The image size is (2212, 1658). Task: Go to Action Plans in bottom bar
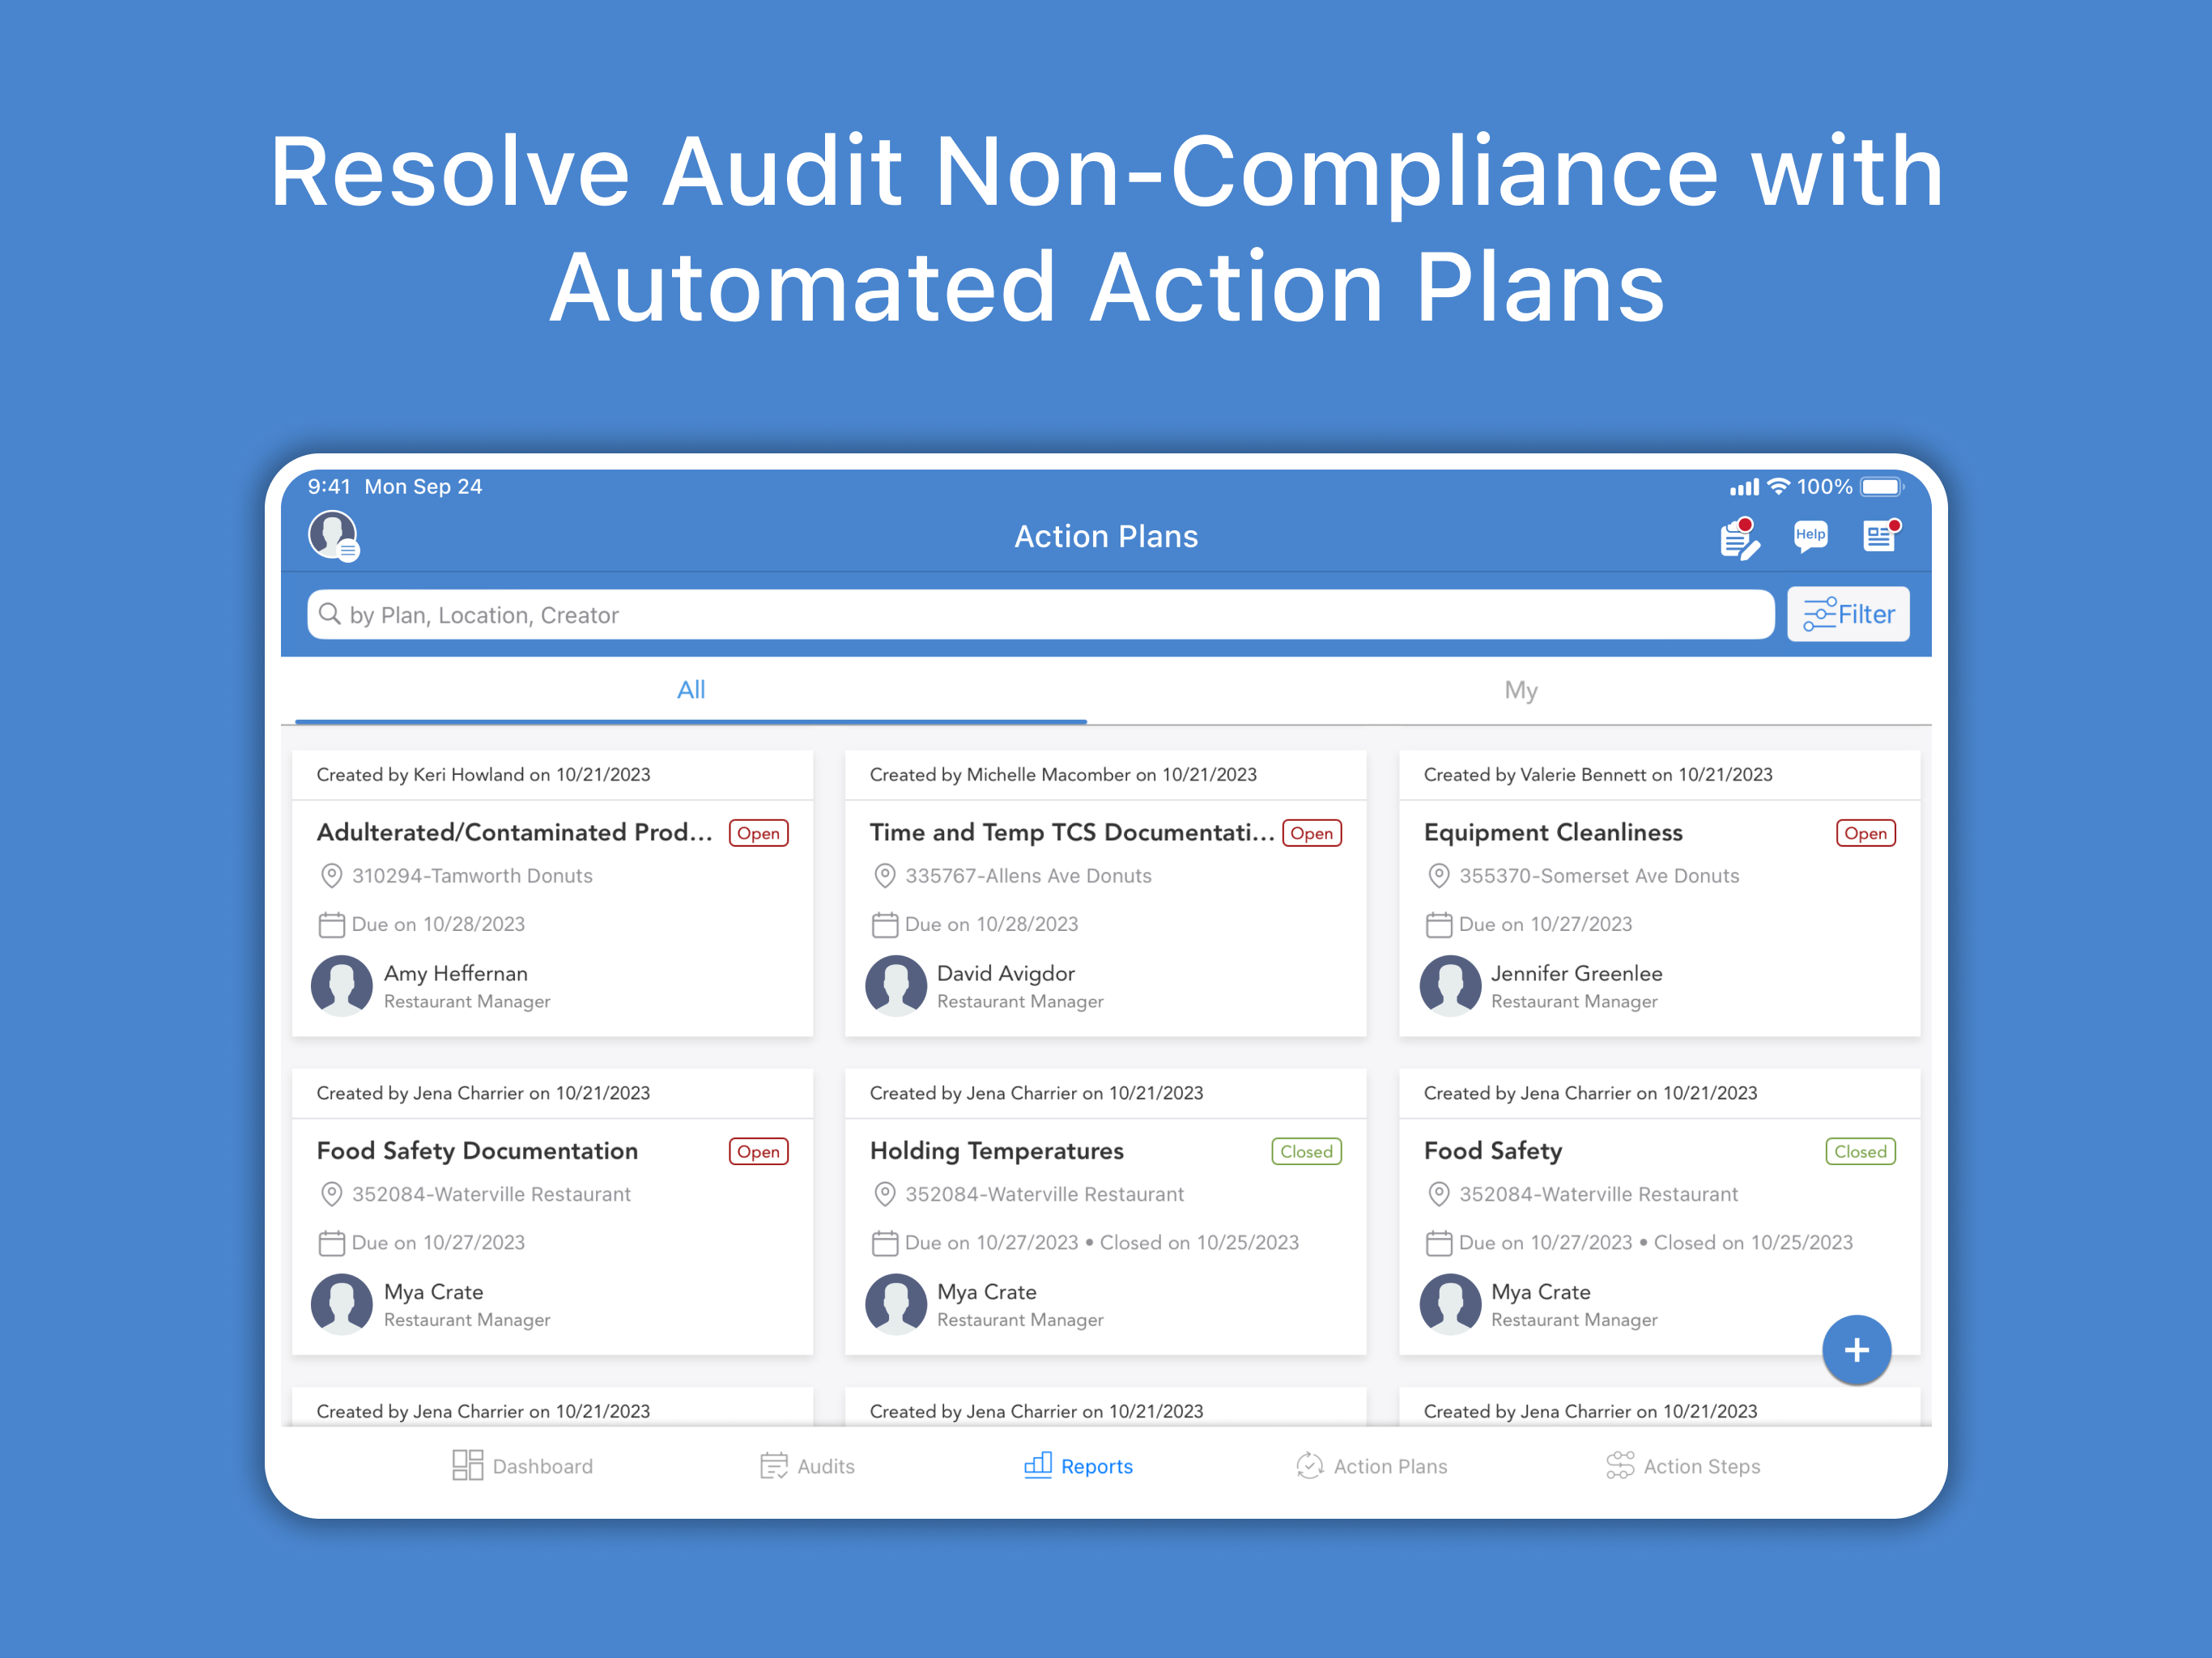tap(1371, 1466)
